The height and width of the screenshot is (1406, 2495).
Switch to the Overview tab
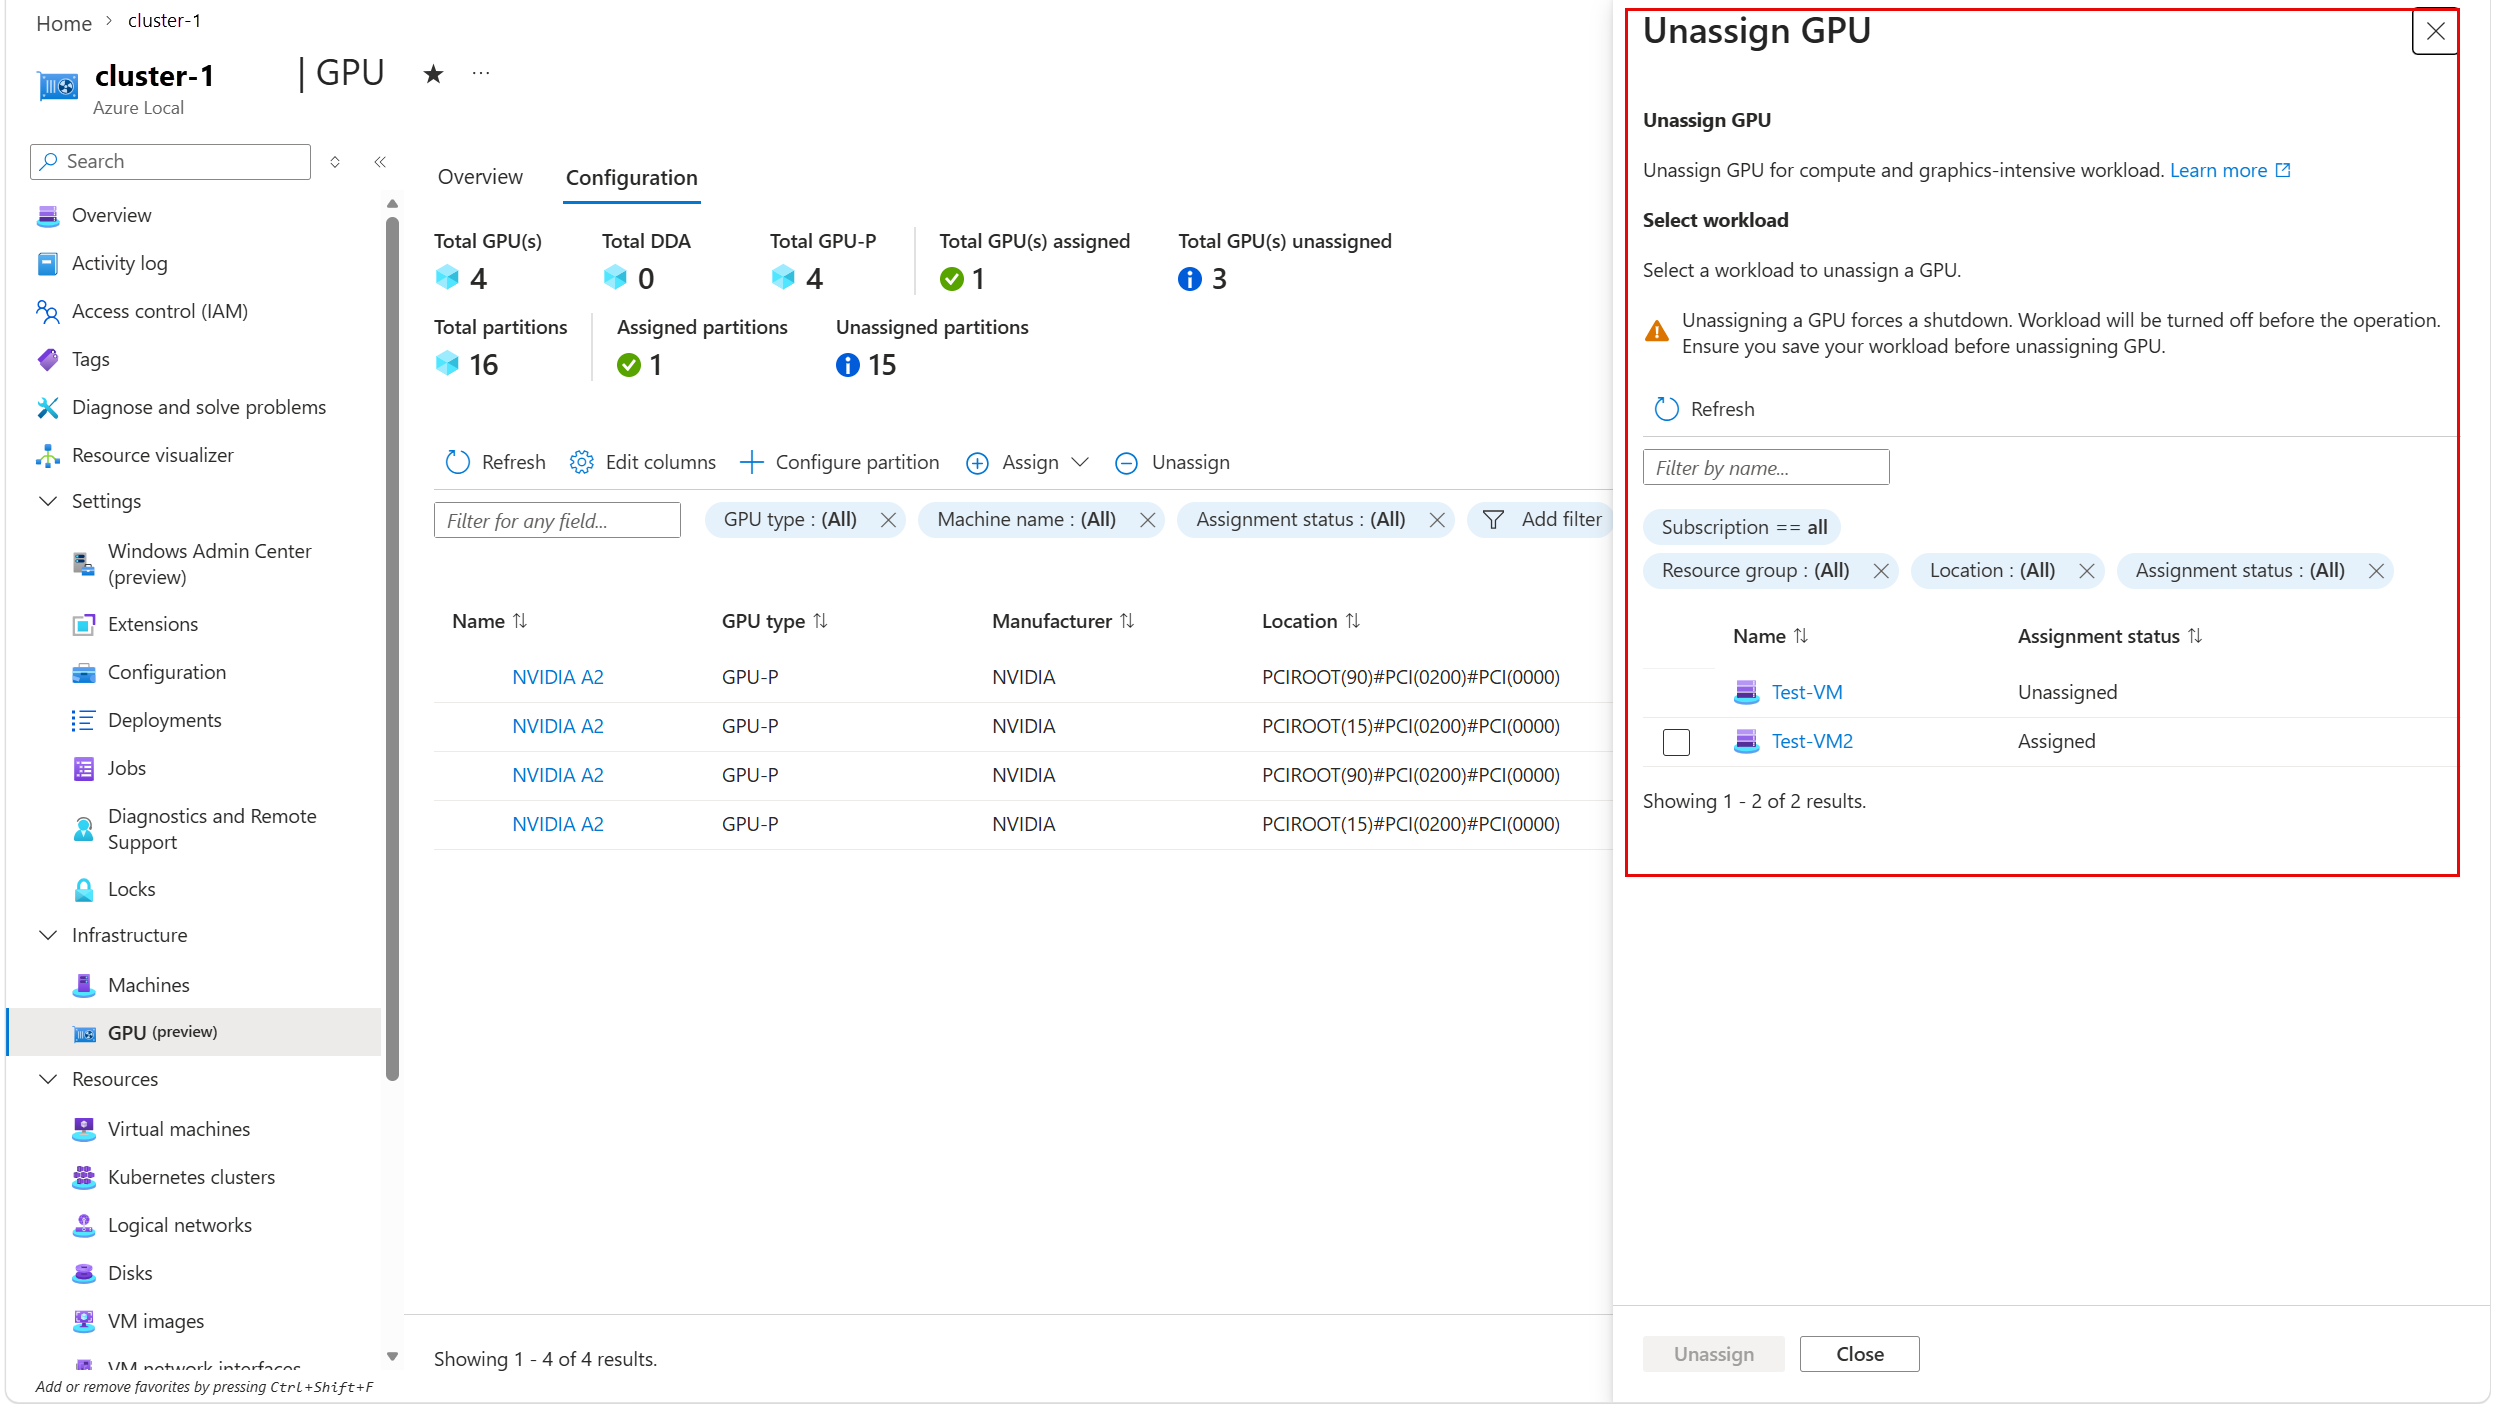tap(480, 177)
